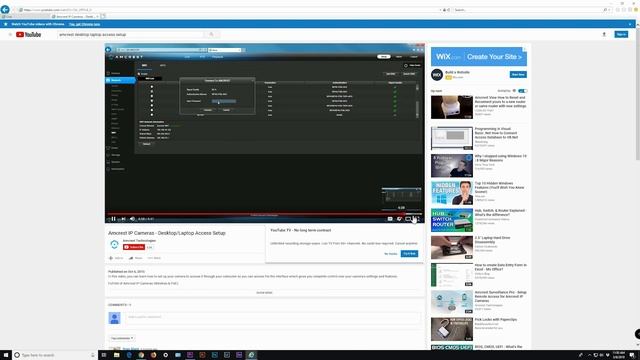Open the Amcrest Technologies channel avatar
This screenshot has height=360, width=640.
pyautogui.click(x=114, y=244)
